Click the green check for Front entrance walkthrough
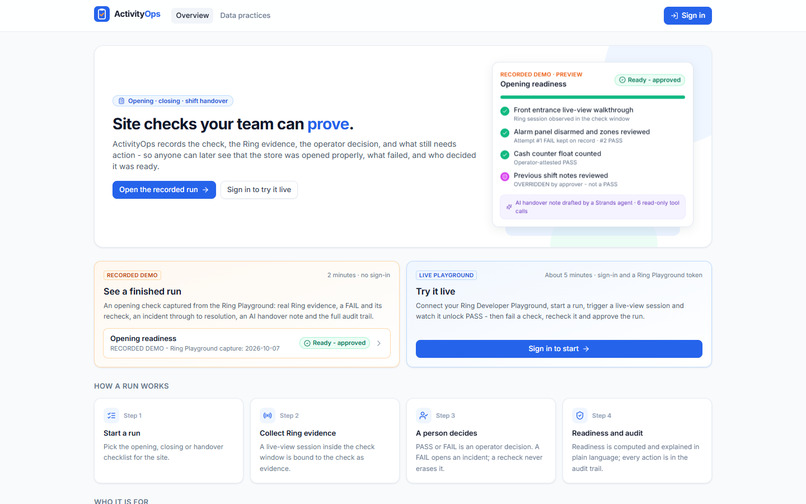806x504 pixels. pyautogui.click(x=505, y=111)
